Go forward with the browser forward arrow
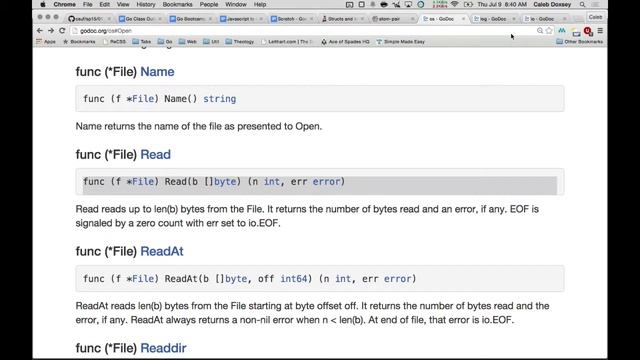 (x=51, y=31)
